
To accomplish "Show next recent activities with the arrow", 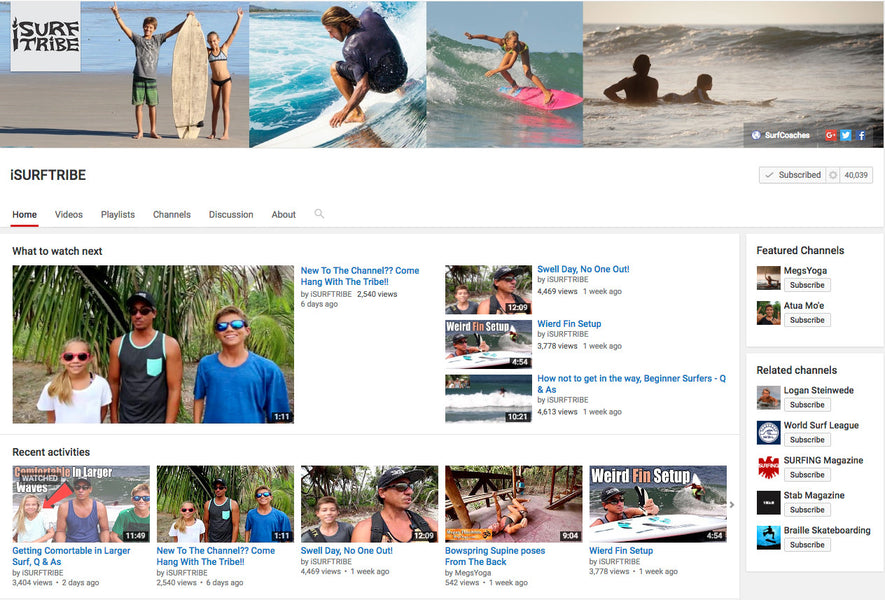I will pos(732,505).
